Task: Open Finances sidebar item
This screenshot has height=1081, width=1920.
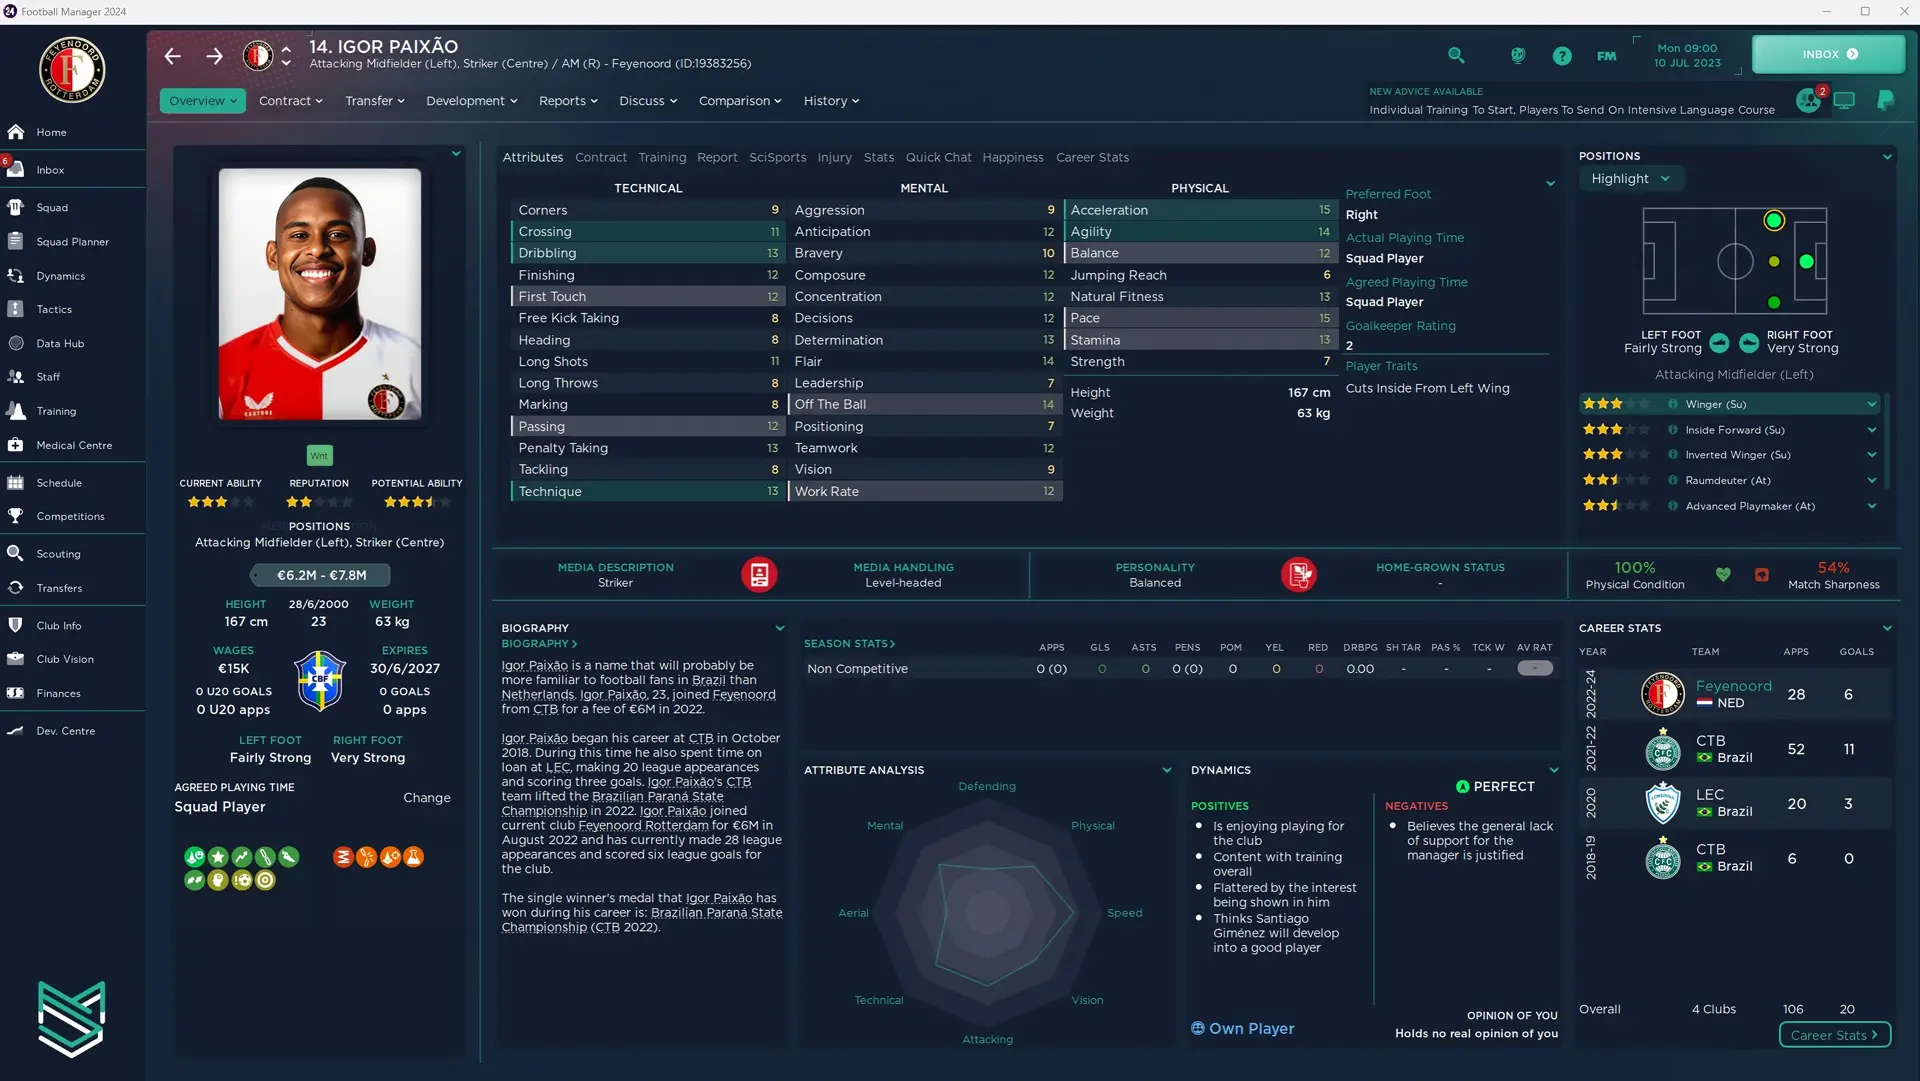Action: pyautogui.click(x=72, y=694)
